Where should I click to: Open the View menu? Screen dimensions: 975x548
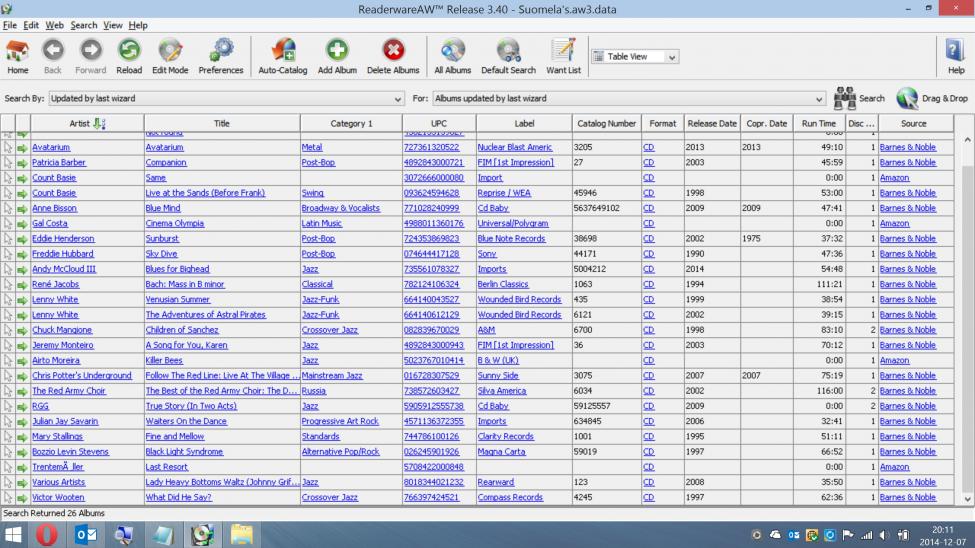(x=113, y=24)
